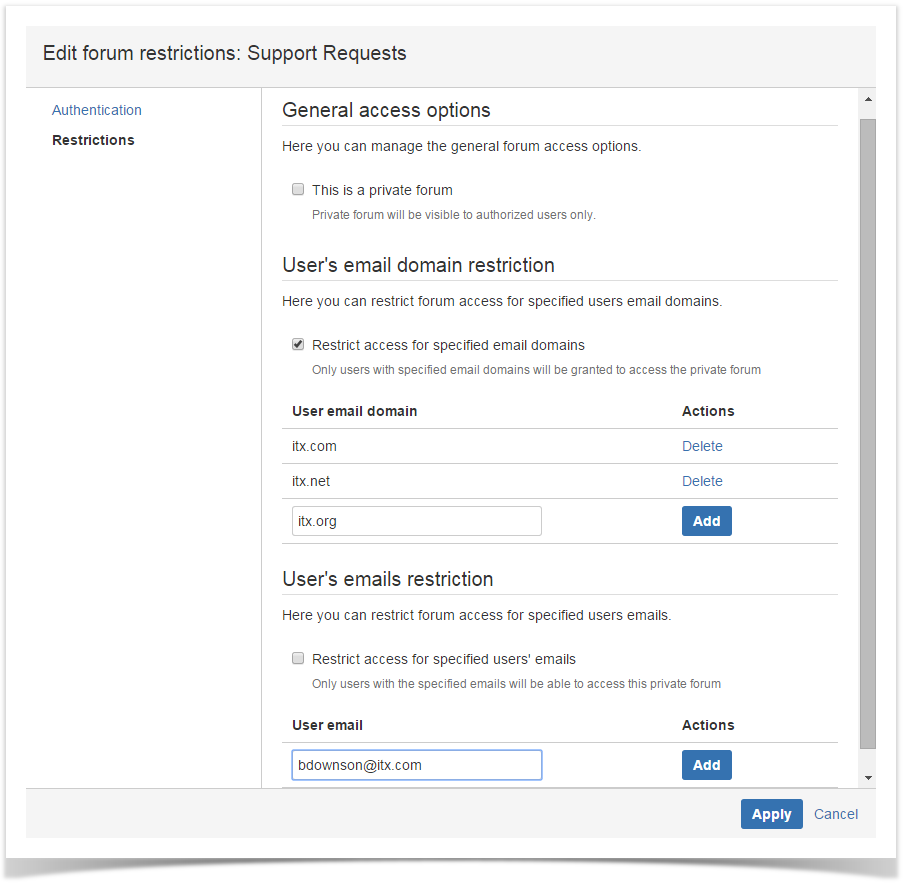Select the Restrictions tab in sidebar

[93, 140]
